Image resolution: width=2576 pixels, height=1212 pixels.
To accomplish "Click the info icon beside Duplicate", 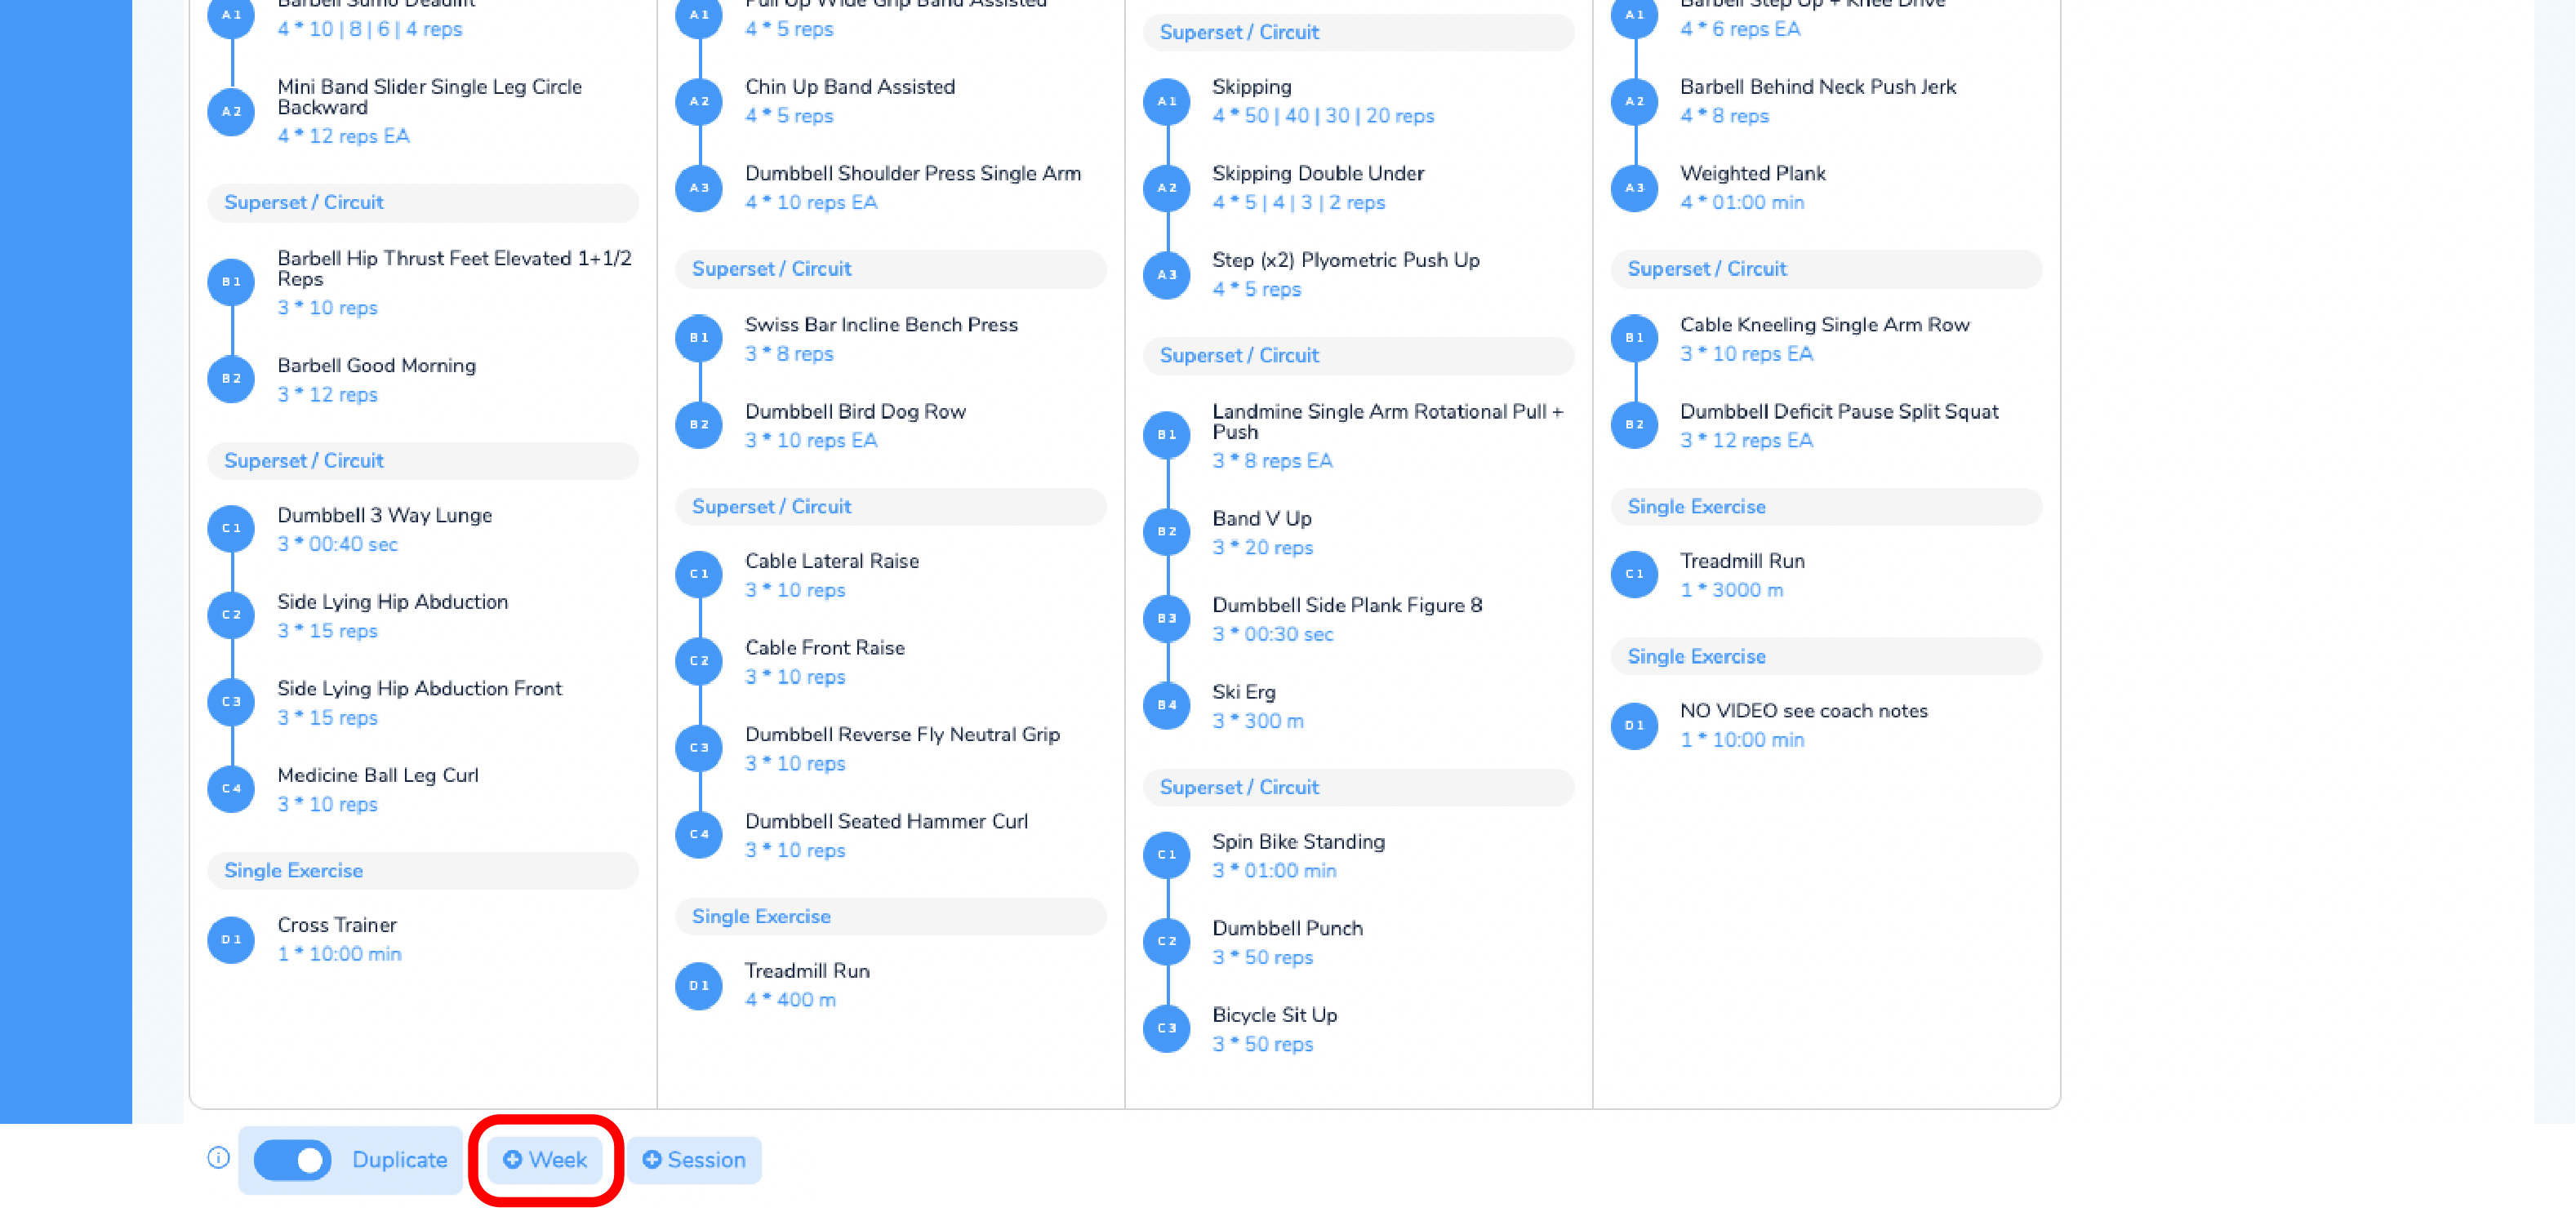I will point(218,1158).
